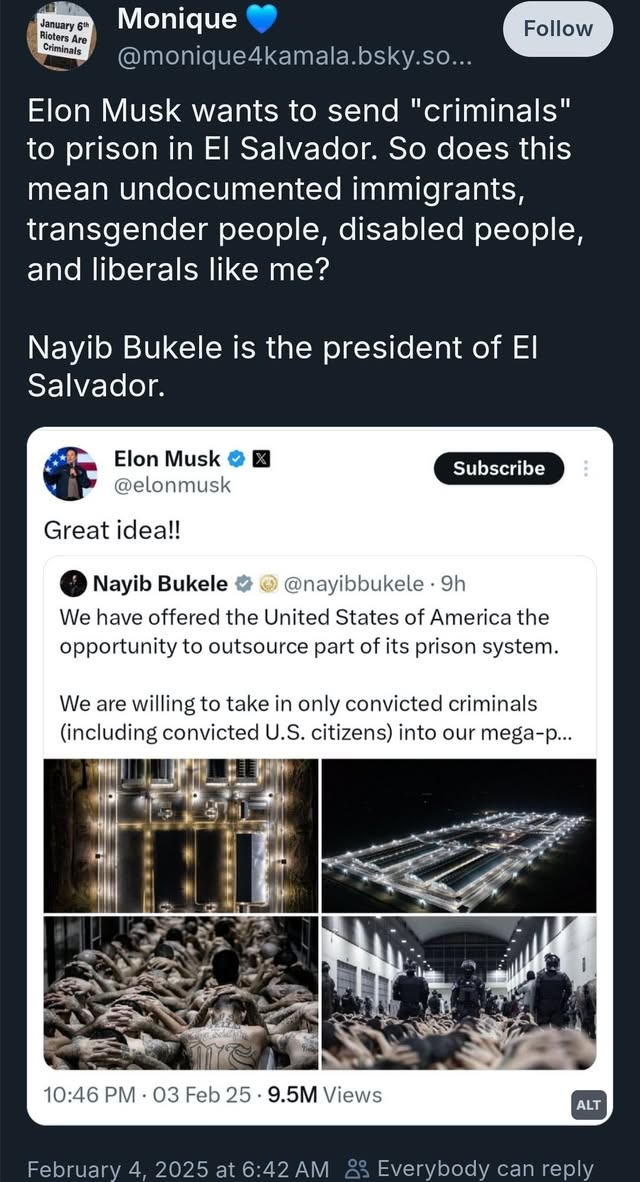The width and height of the screenshot is (640, 1182).
Task: Click Elon Musk's profile picture
Action: (70, 473)
